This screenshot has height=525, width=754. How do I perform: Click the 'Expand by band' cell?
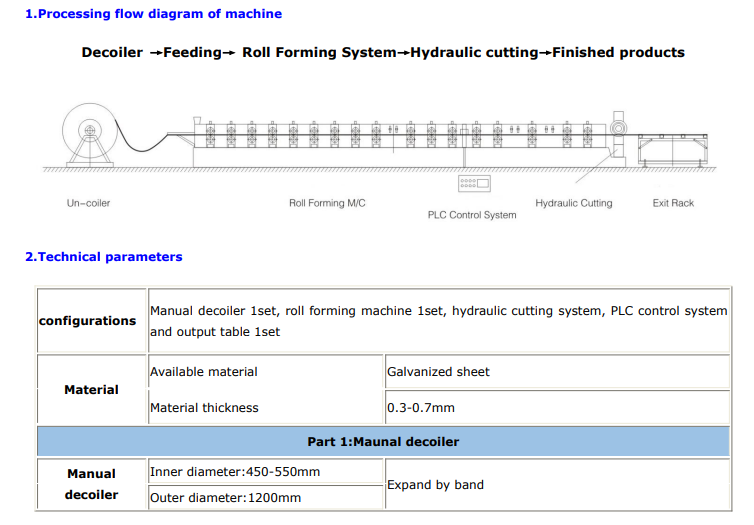pos(435,485)
